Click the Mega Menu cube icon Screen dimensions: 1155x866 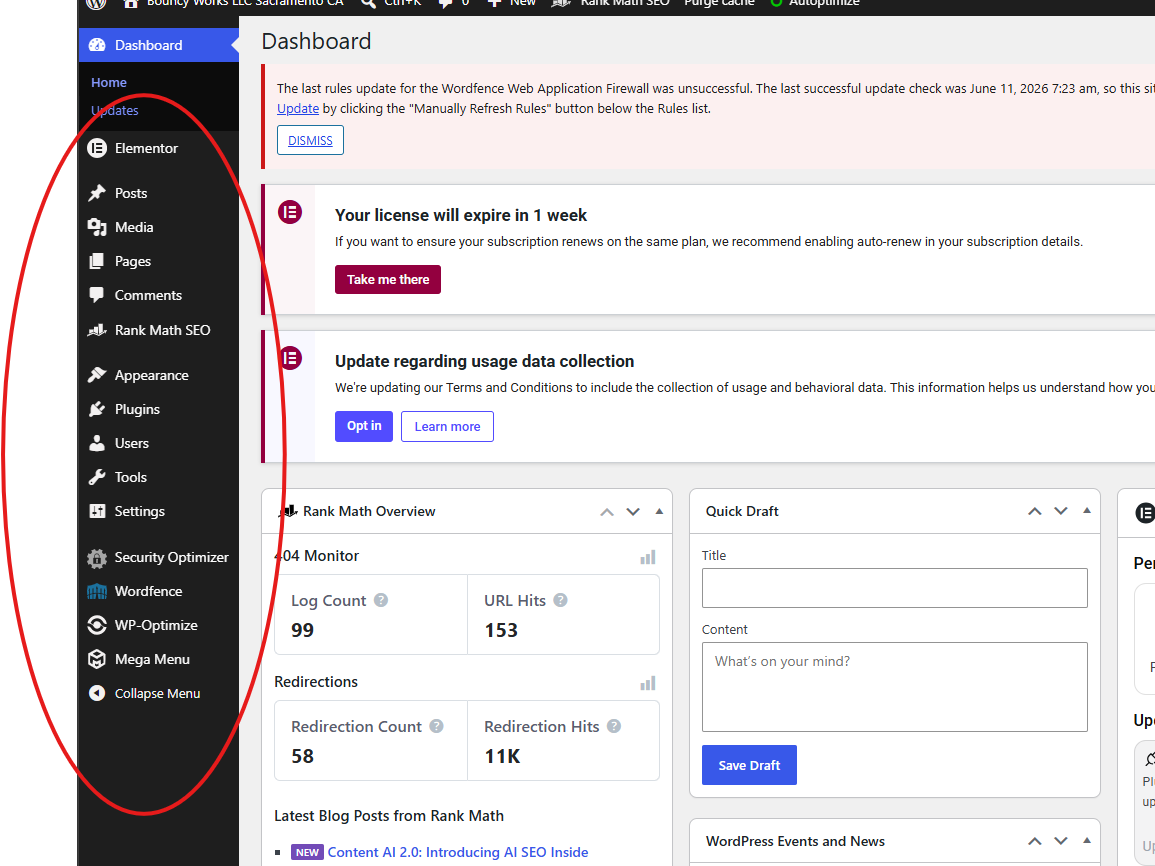pyautogui.click(x=97, y=659)
